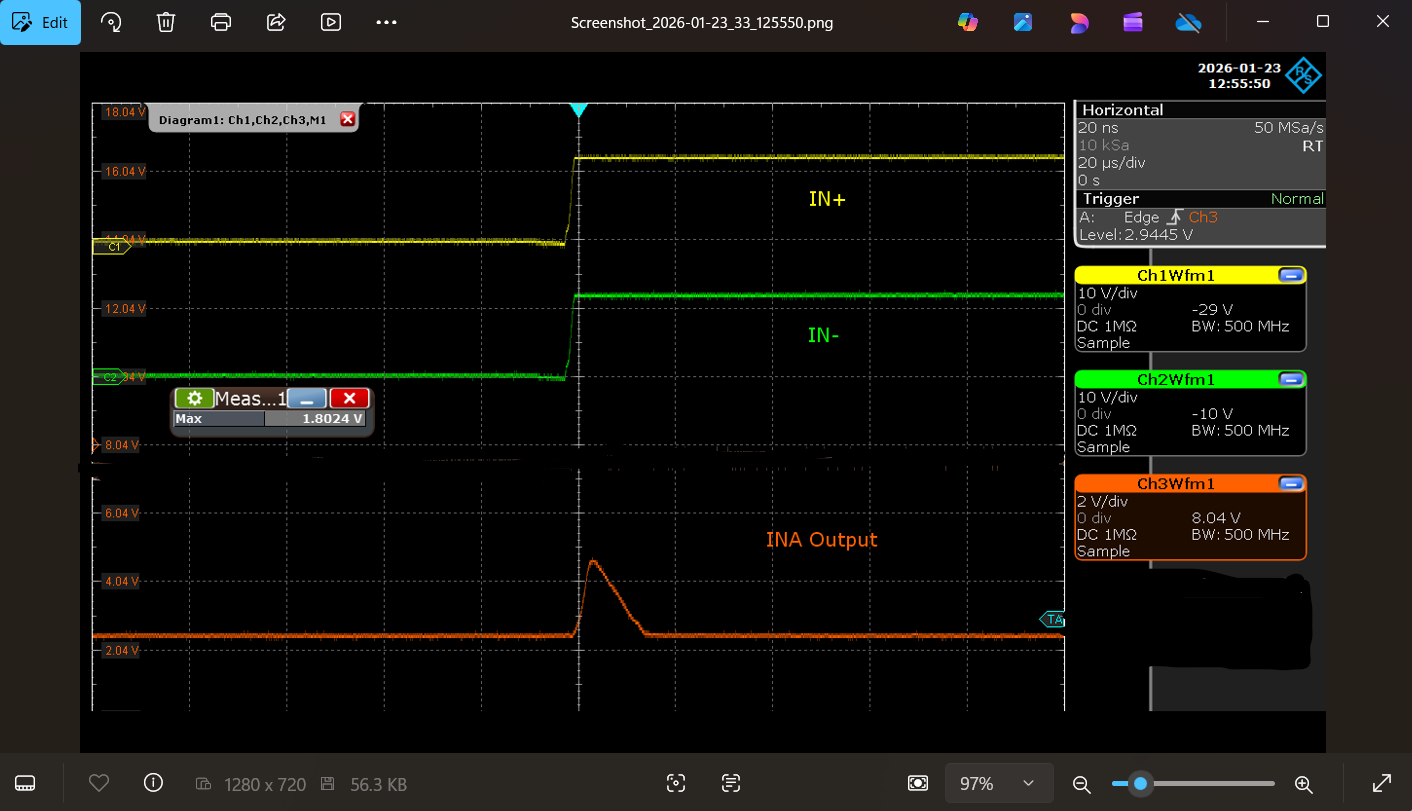Click the 1280 x 720 image dimensions text

tap(265, 785)
